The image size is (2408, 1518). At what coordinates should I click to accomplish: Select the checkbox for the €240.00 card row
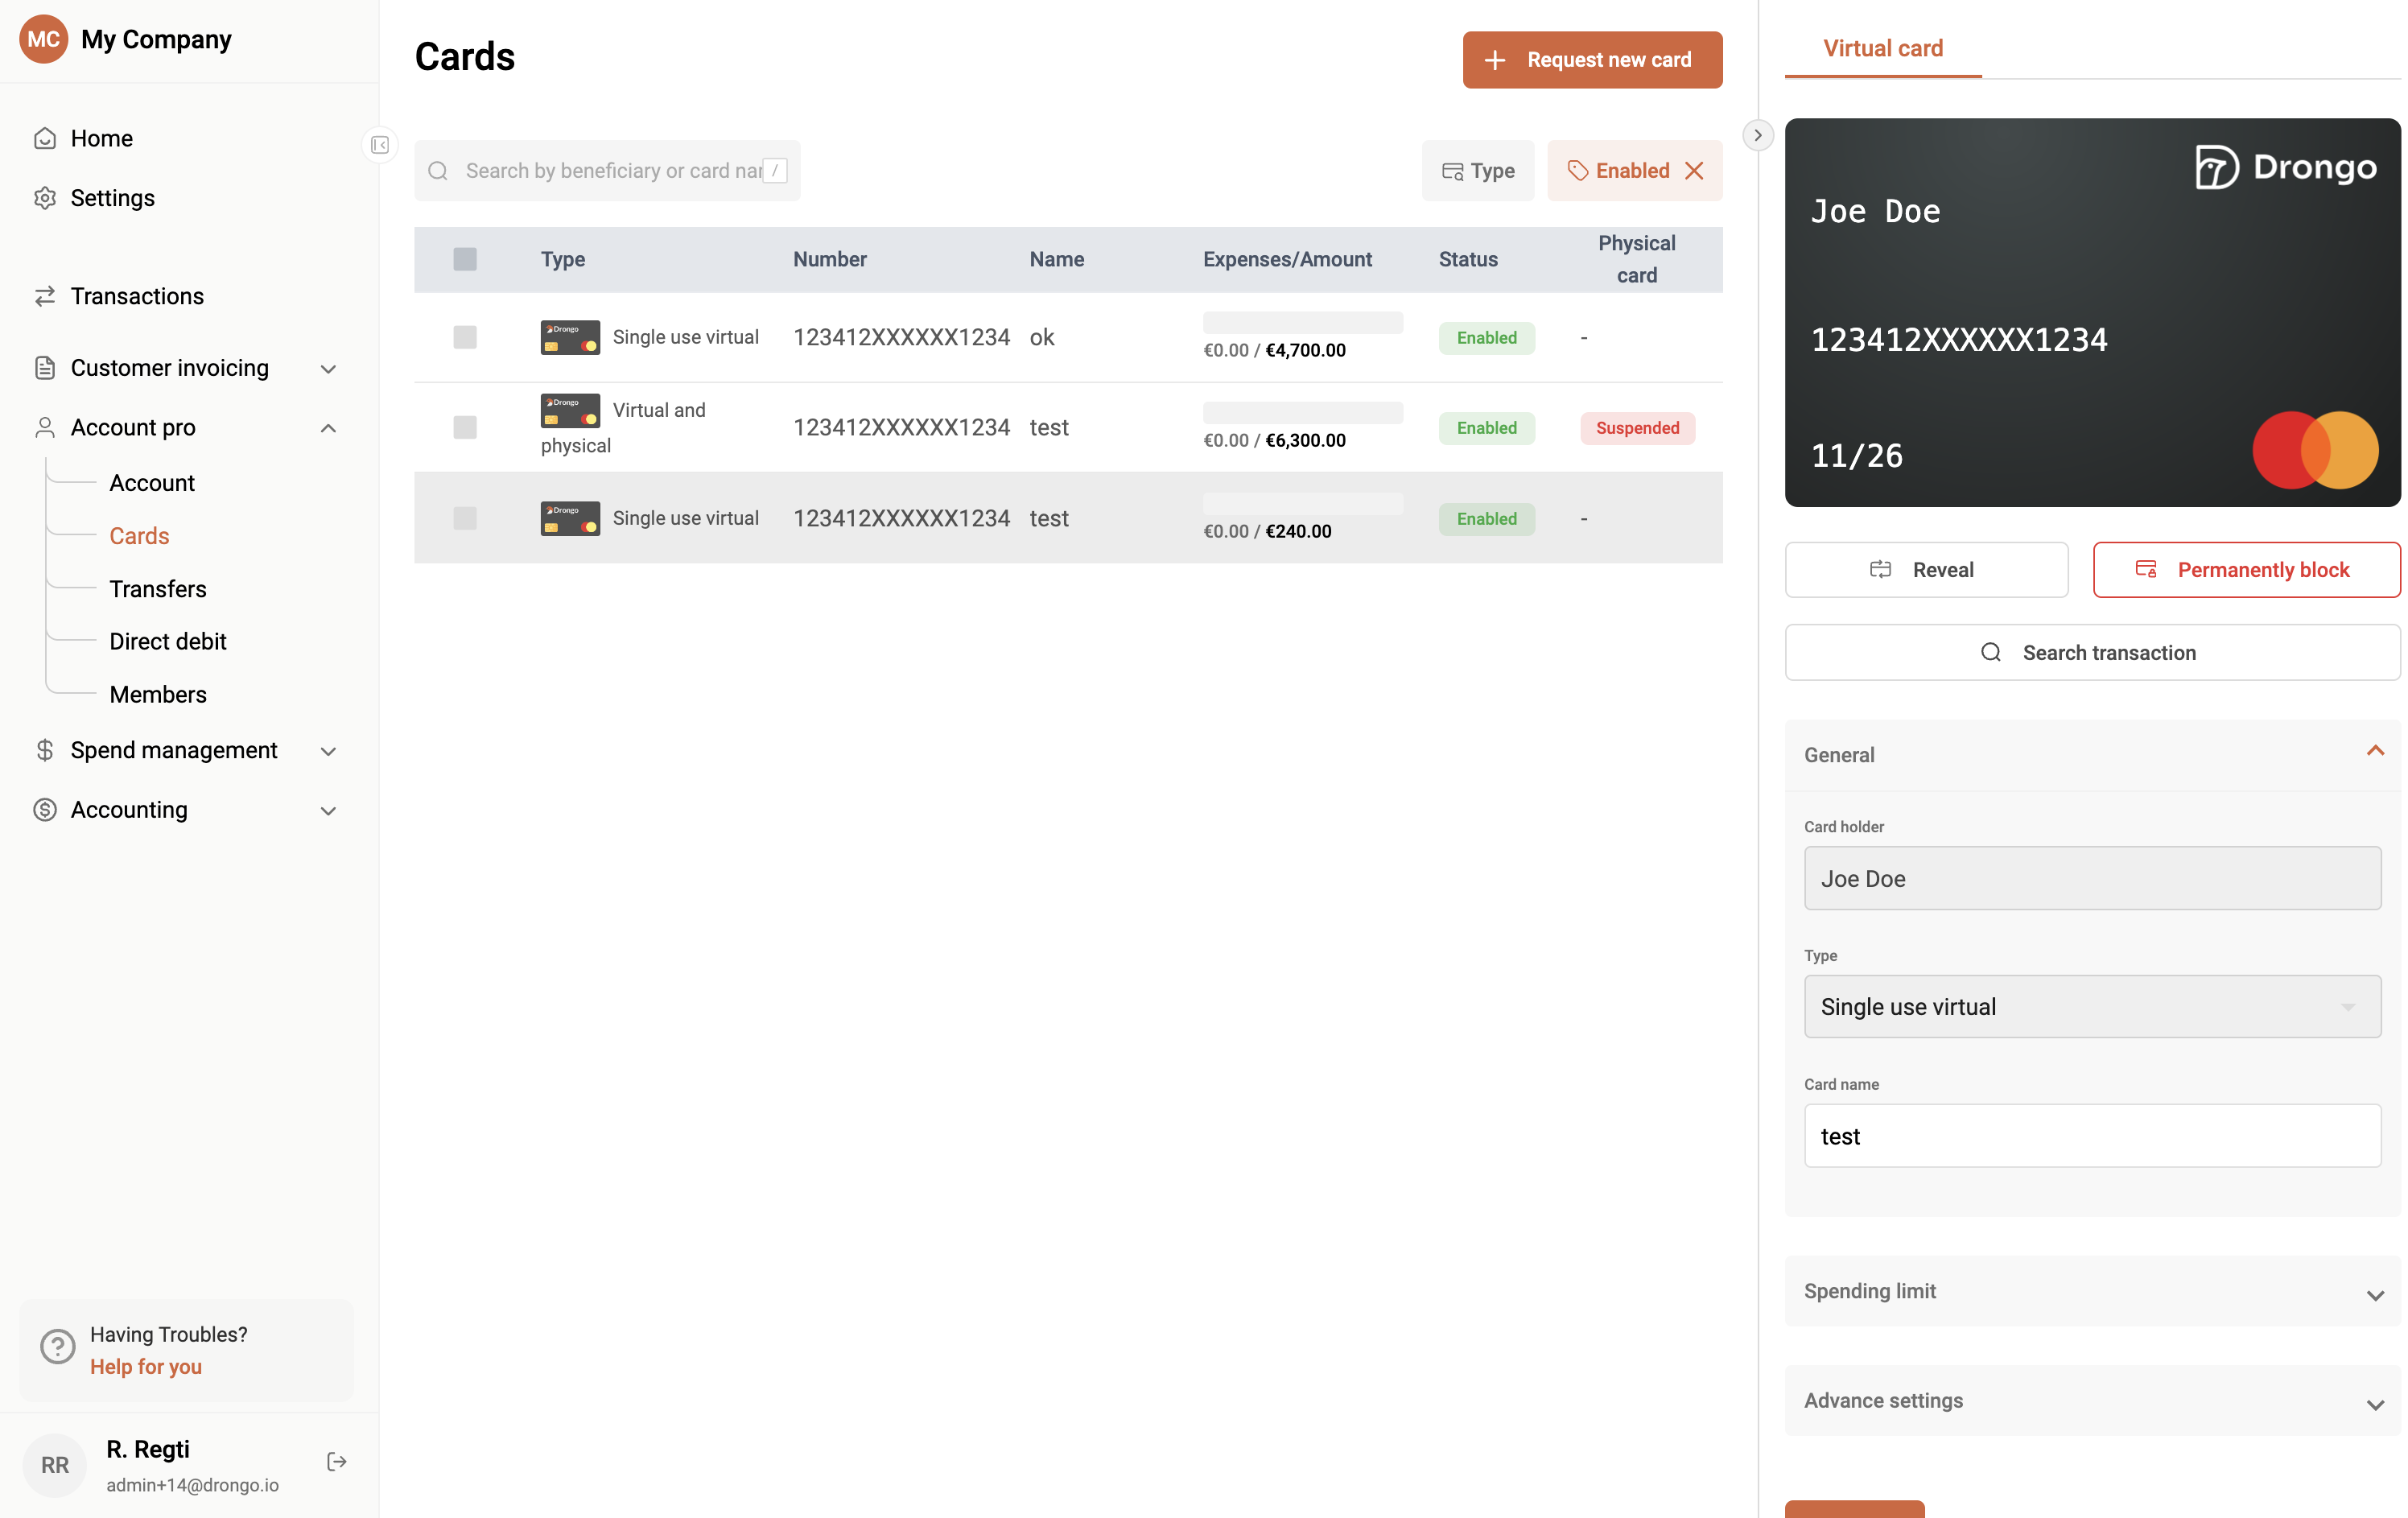465,518
